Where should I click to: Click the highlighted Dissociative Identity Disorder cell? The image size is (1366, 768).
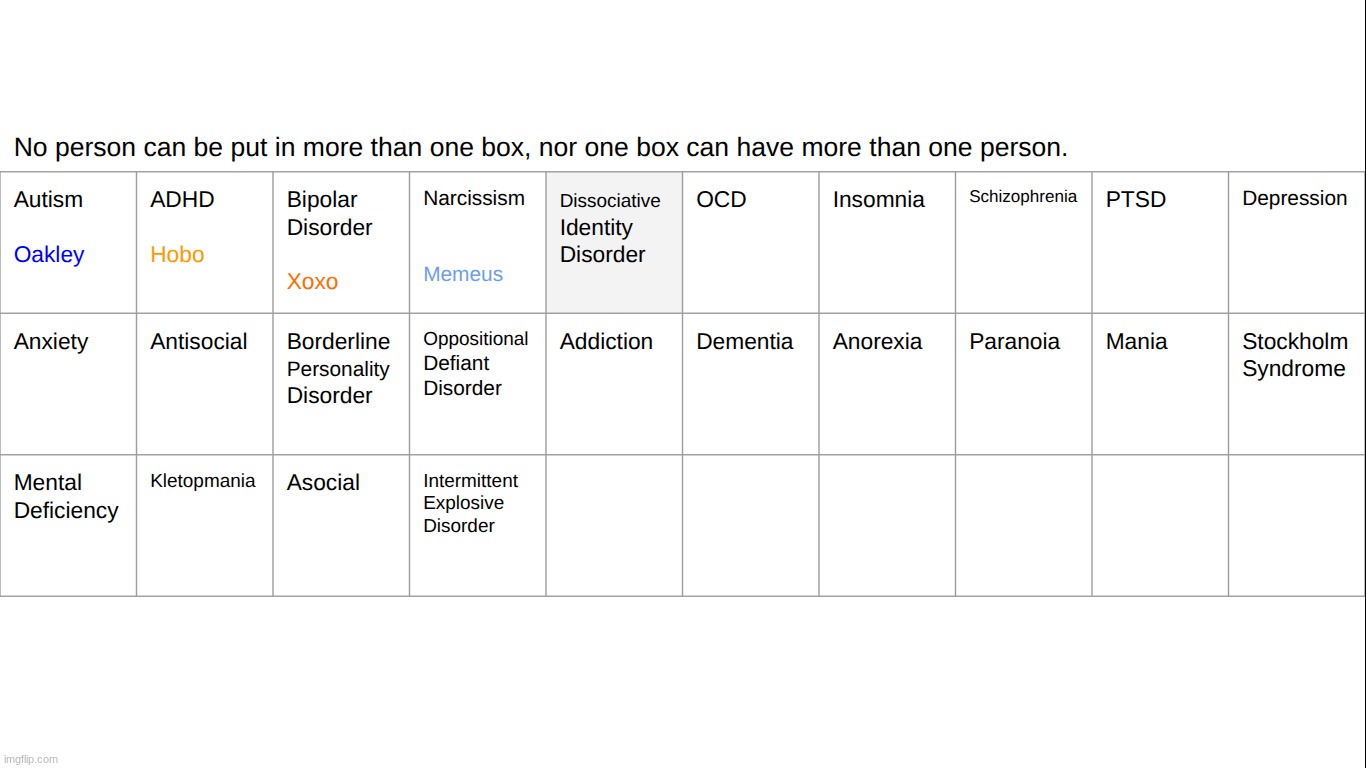[x=614, y=243]
